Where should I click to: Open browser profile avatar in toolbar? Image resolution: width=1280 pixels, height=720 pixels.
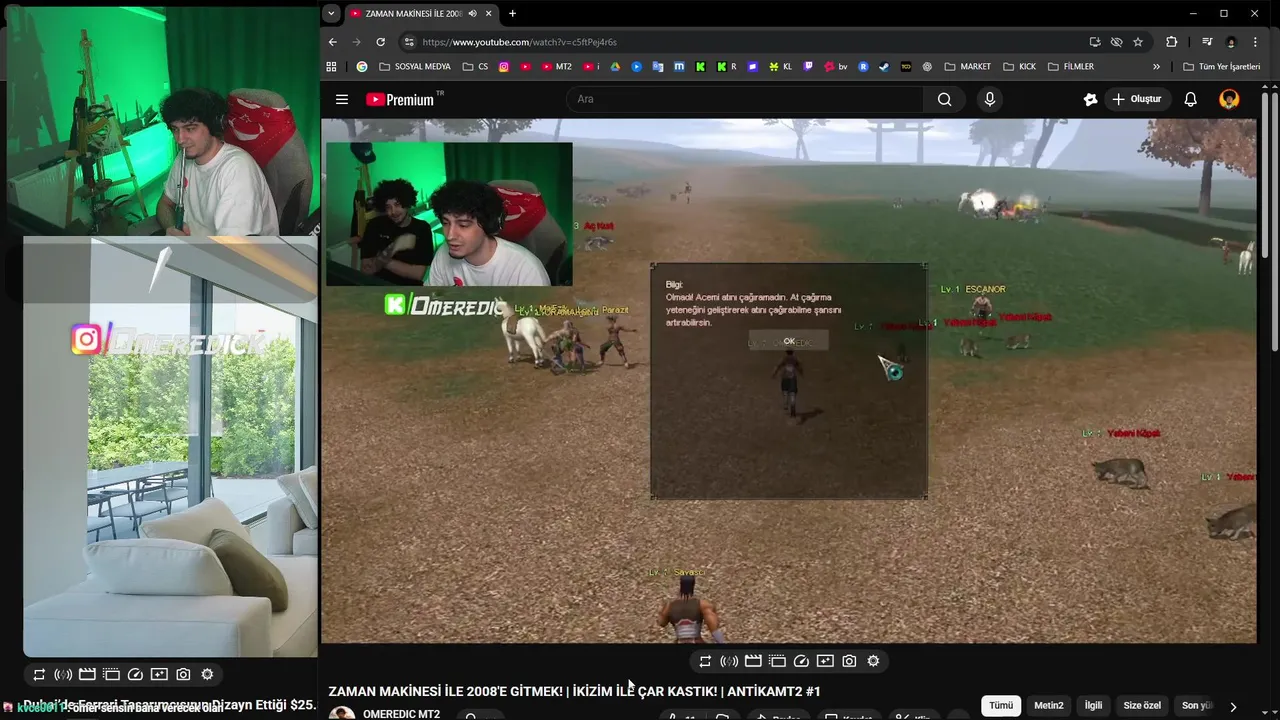click(1231, 42)
